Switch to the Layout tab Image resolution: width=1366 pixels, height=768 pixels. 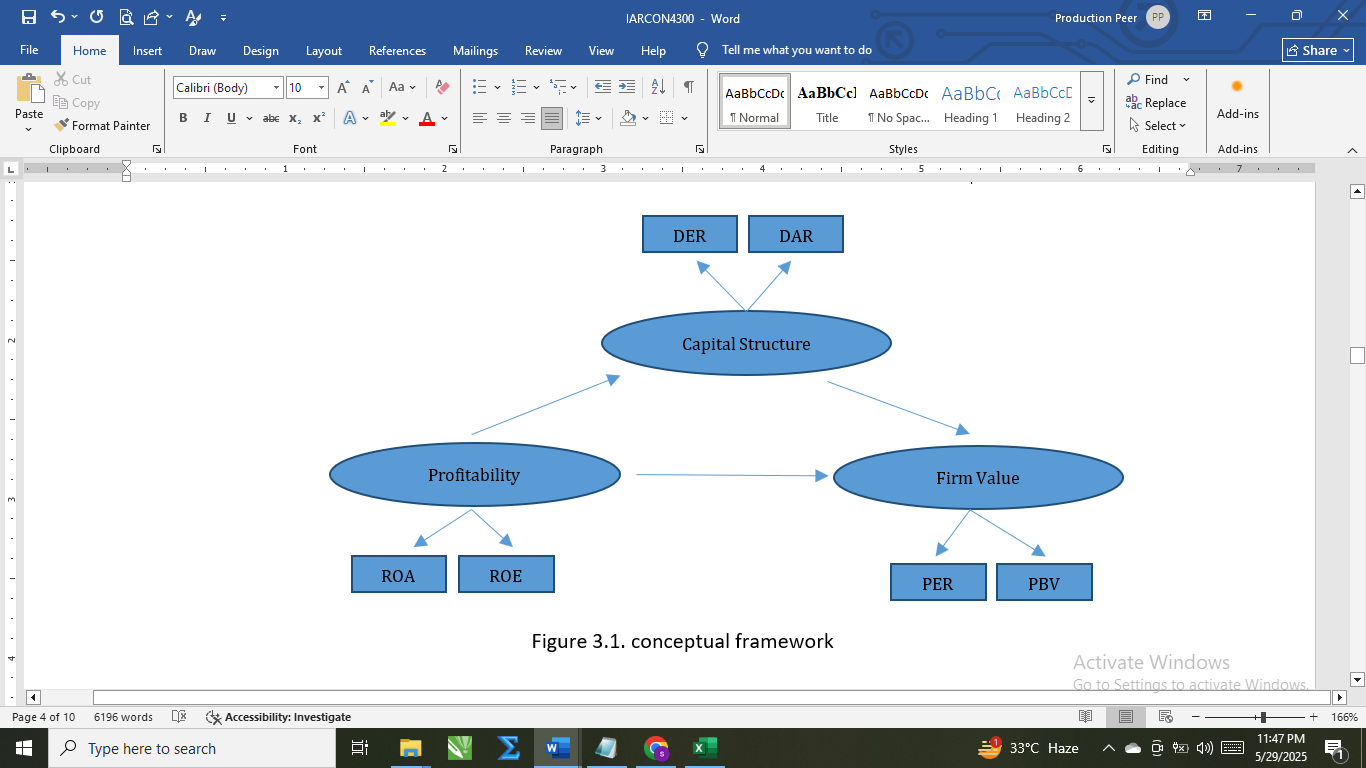pyautogui.click(x=323, y=50)
